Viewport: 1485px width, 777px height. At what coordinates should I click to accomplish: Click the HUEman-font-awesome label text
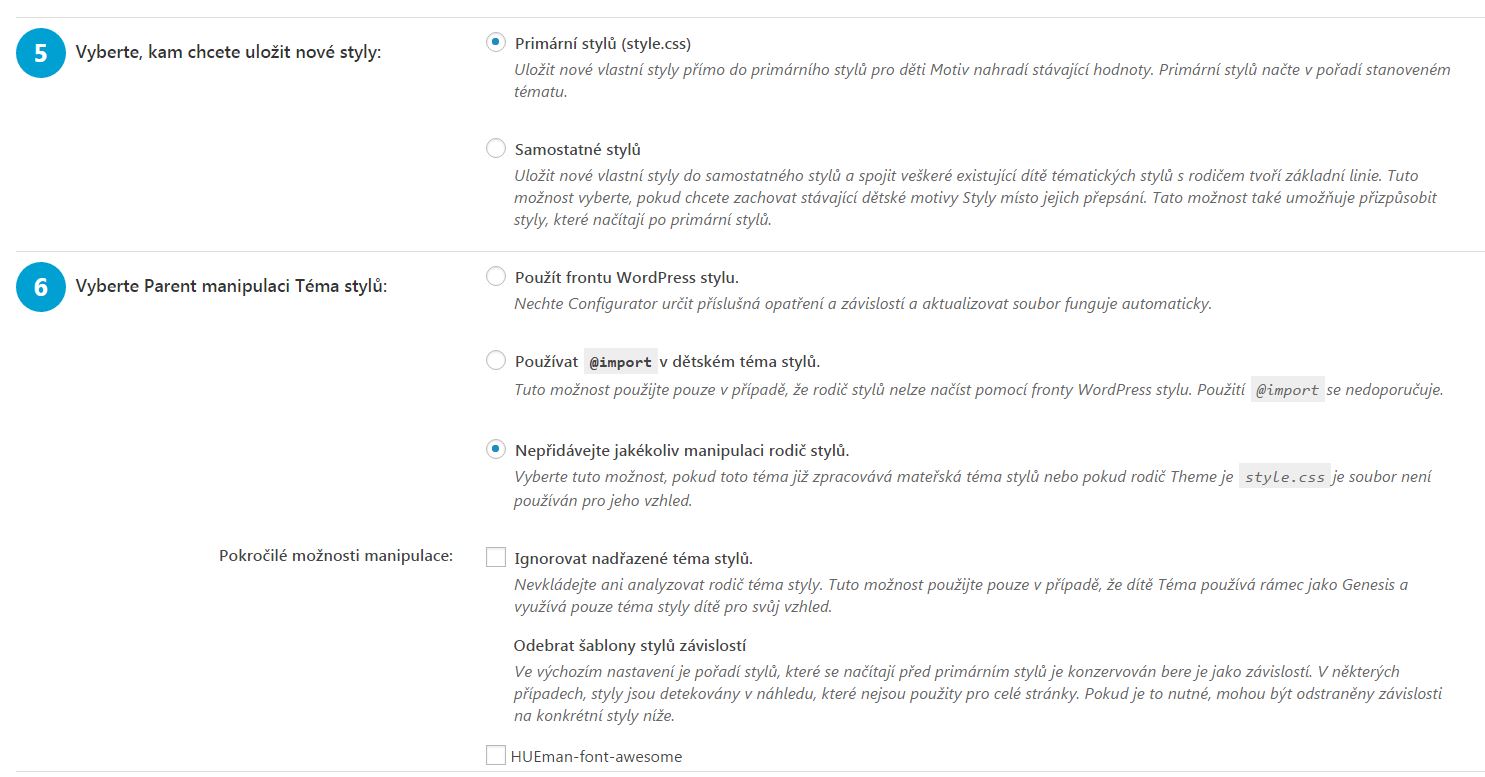(598, 756)
